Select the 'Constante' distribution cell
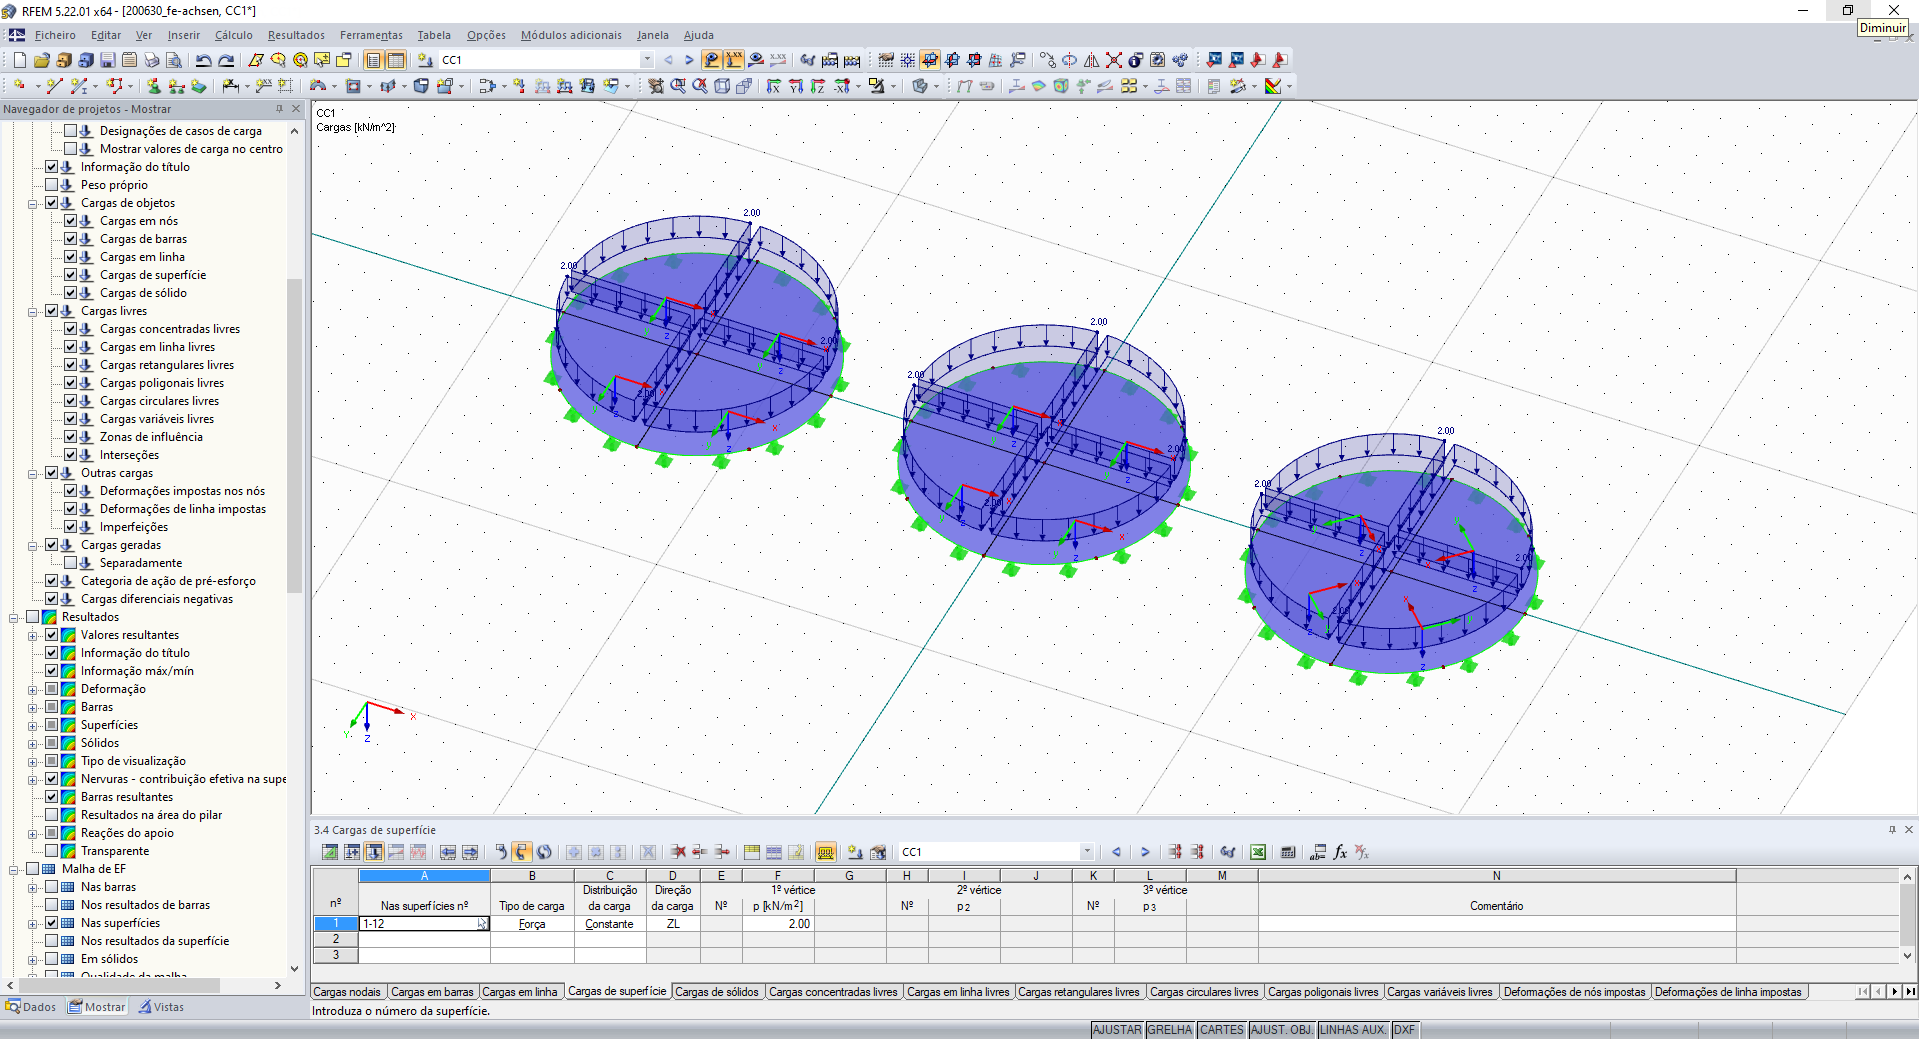 point(609,924)
